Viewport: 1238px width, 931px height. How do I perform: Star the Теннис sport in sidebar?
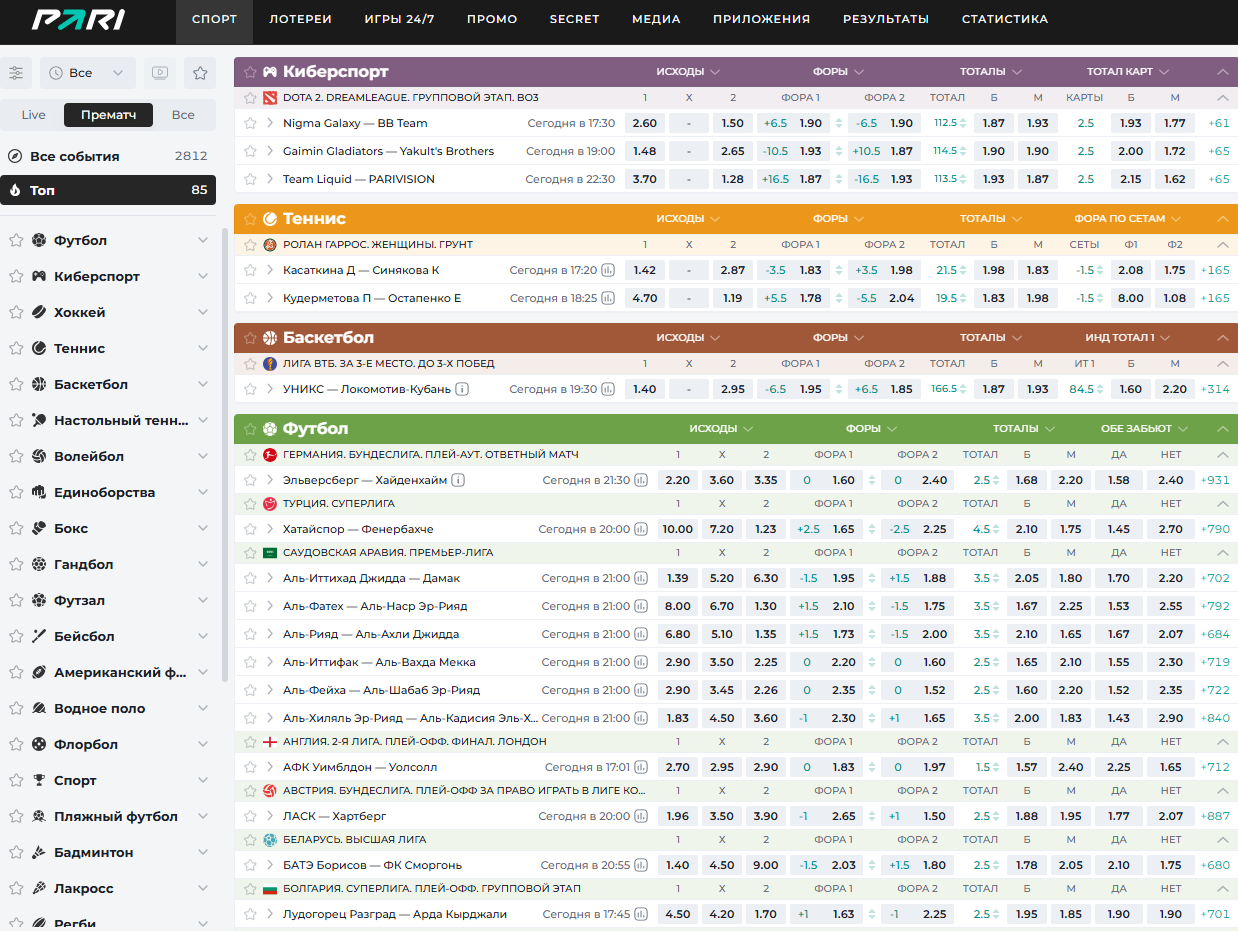[16, 348]
